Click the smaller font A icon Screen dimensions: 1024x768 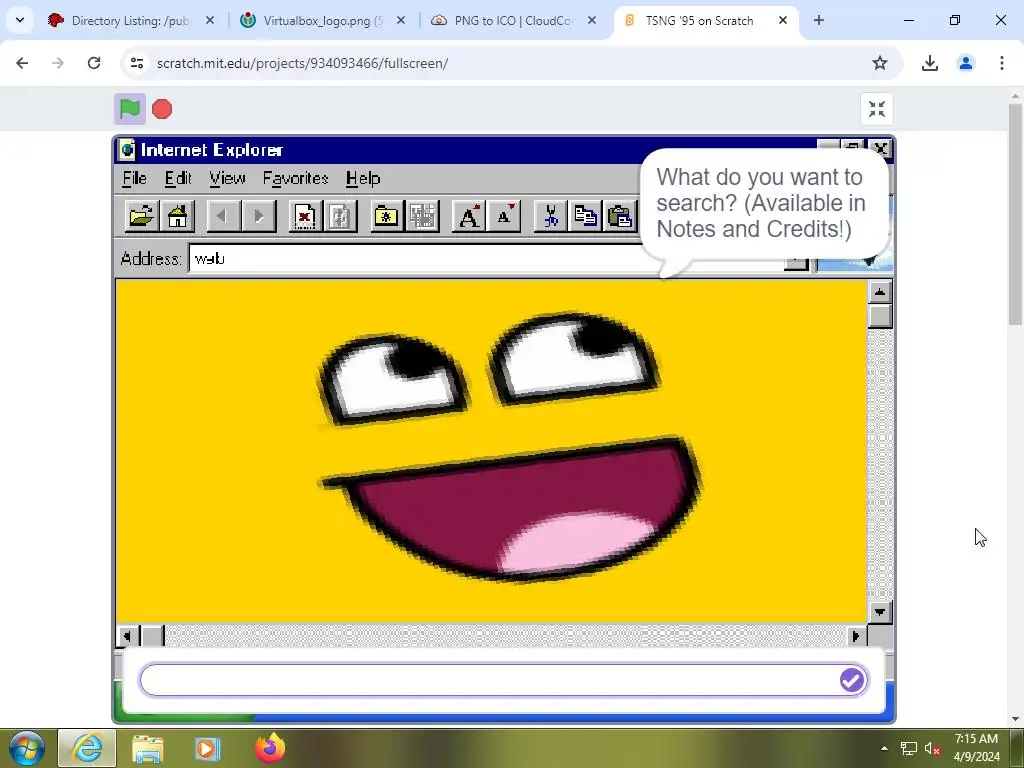click(504, 216)
